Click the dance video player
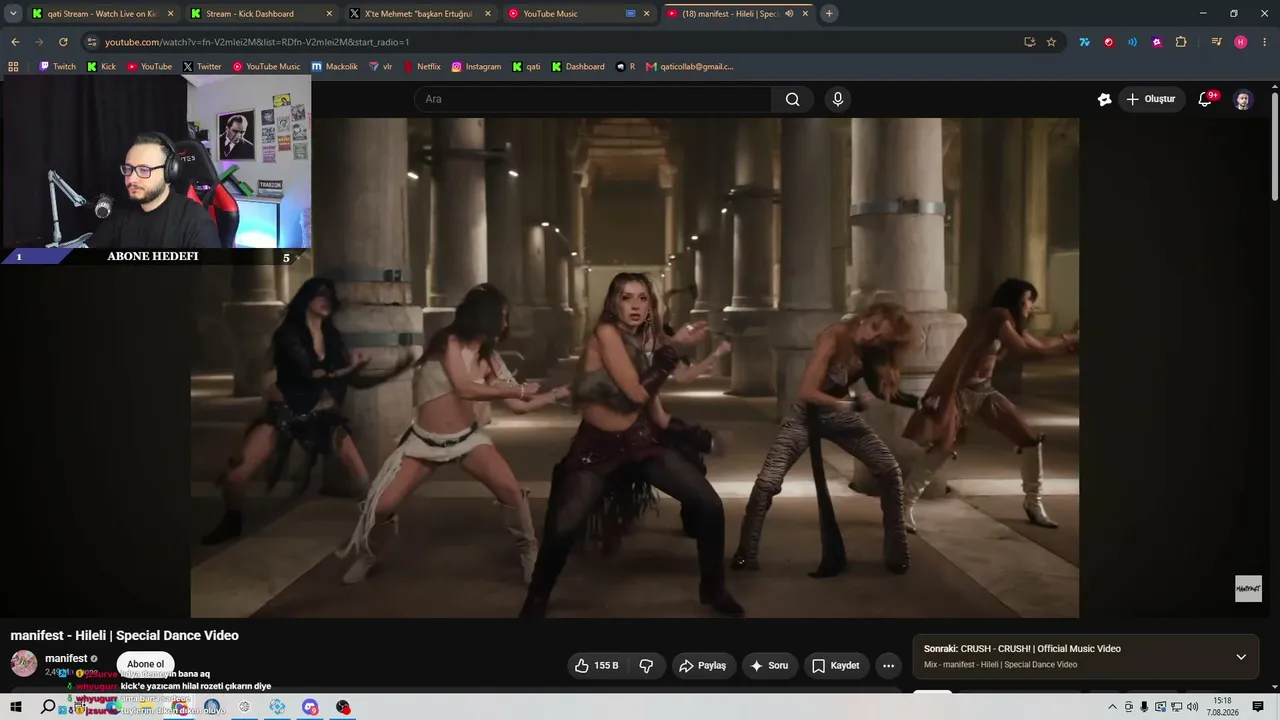The width and height of the screenshot is (1280, 720). click(635, 368)
